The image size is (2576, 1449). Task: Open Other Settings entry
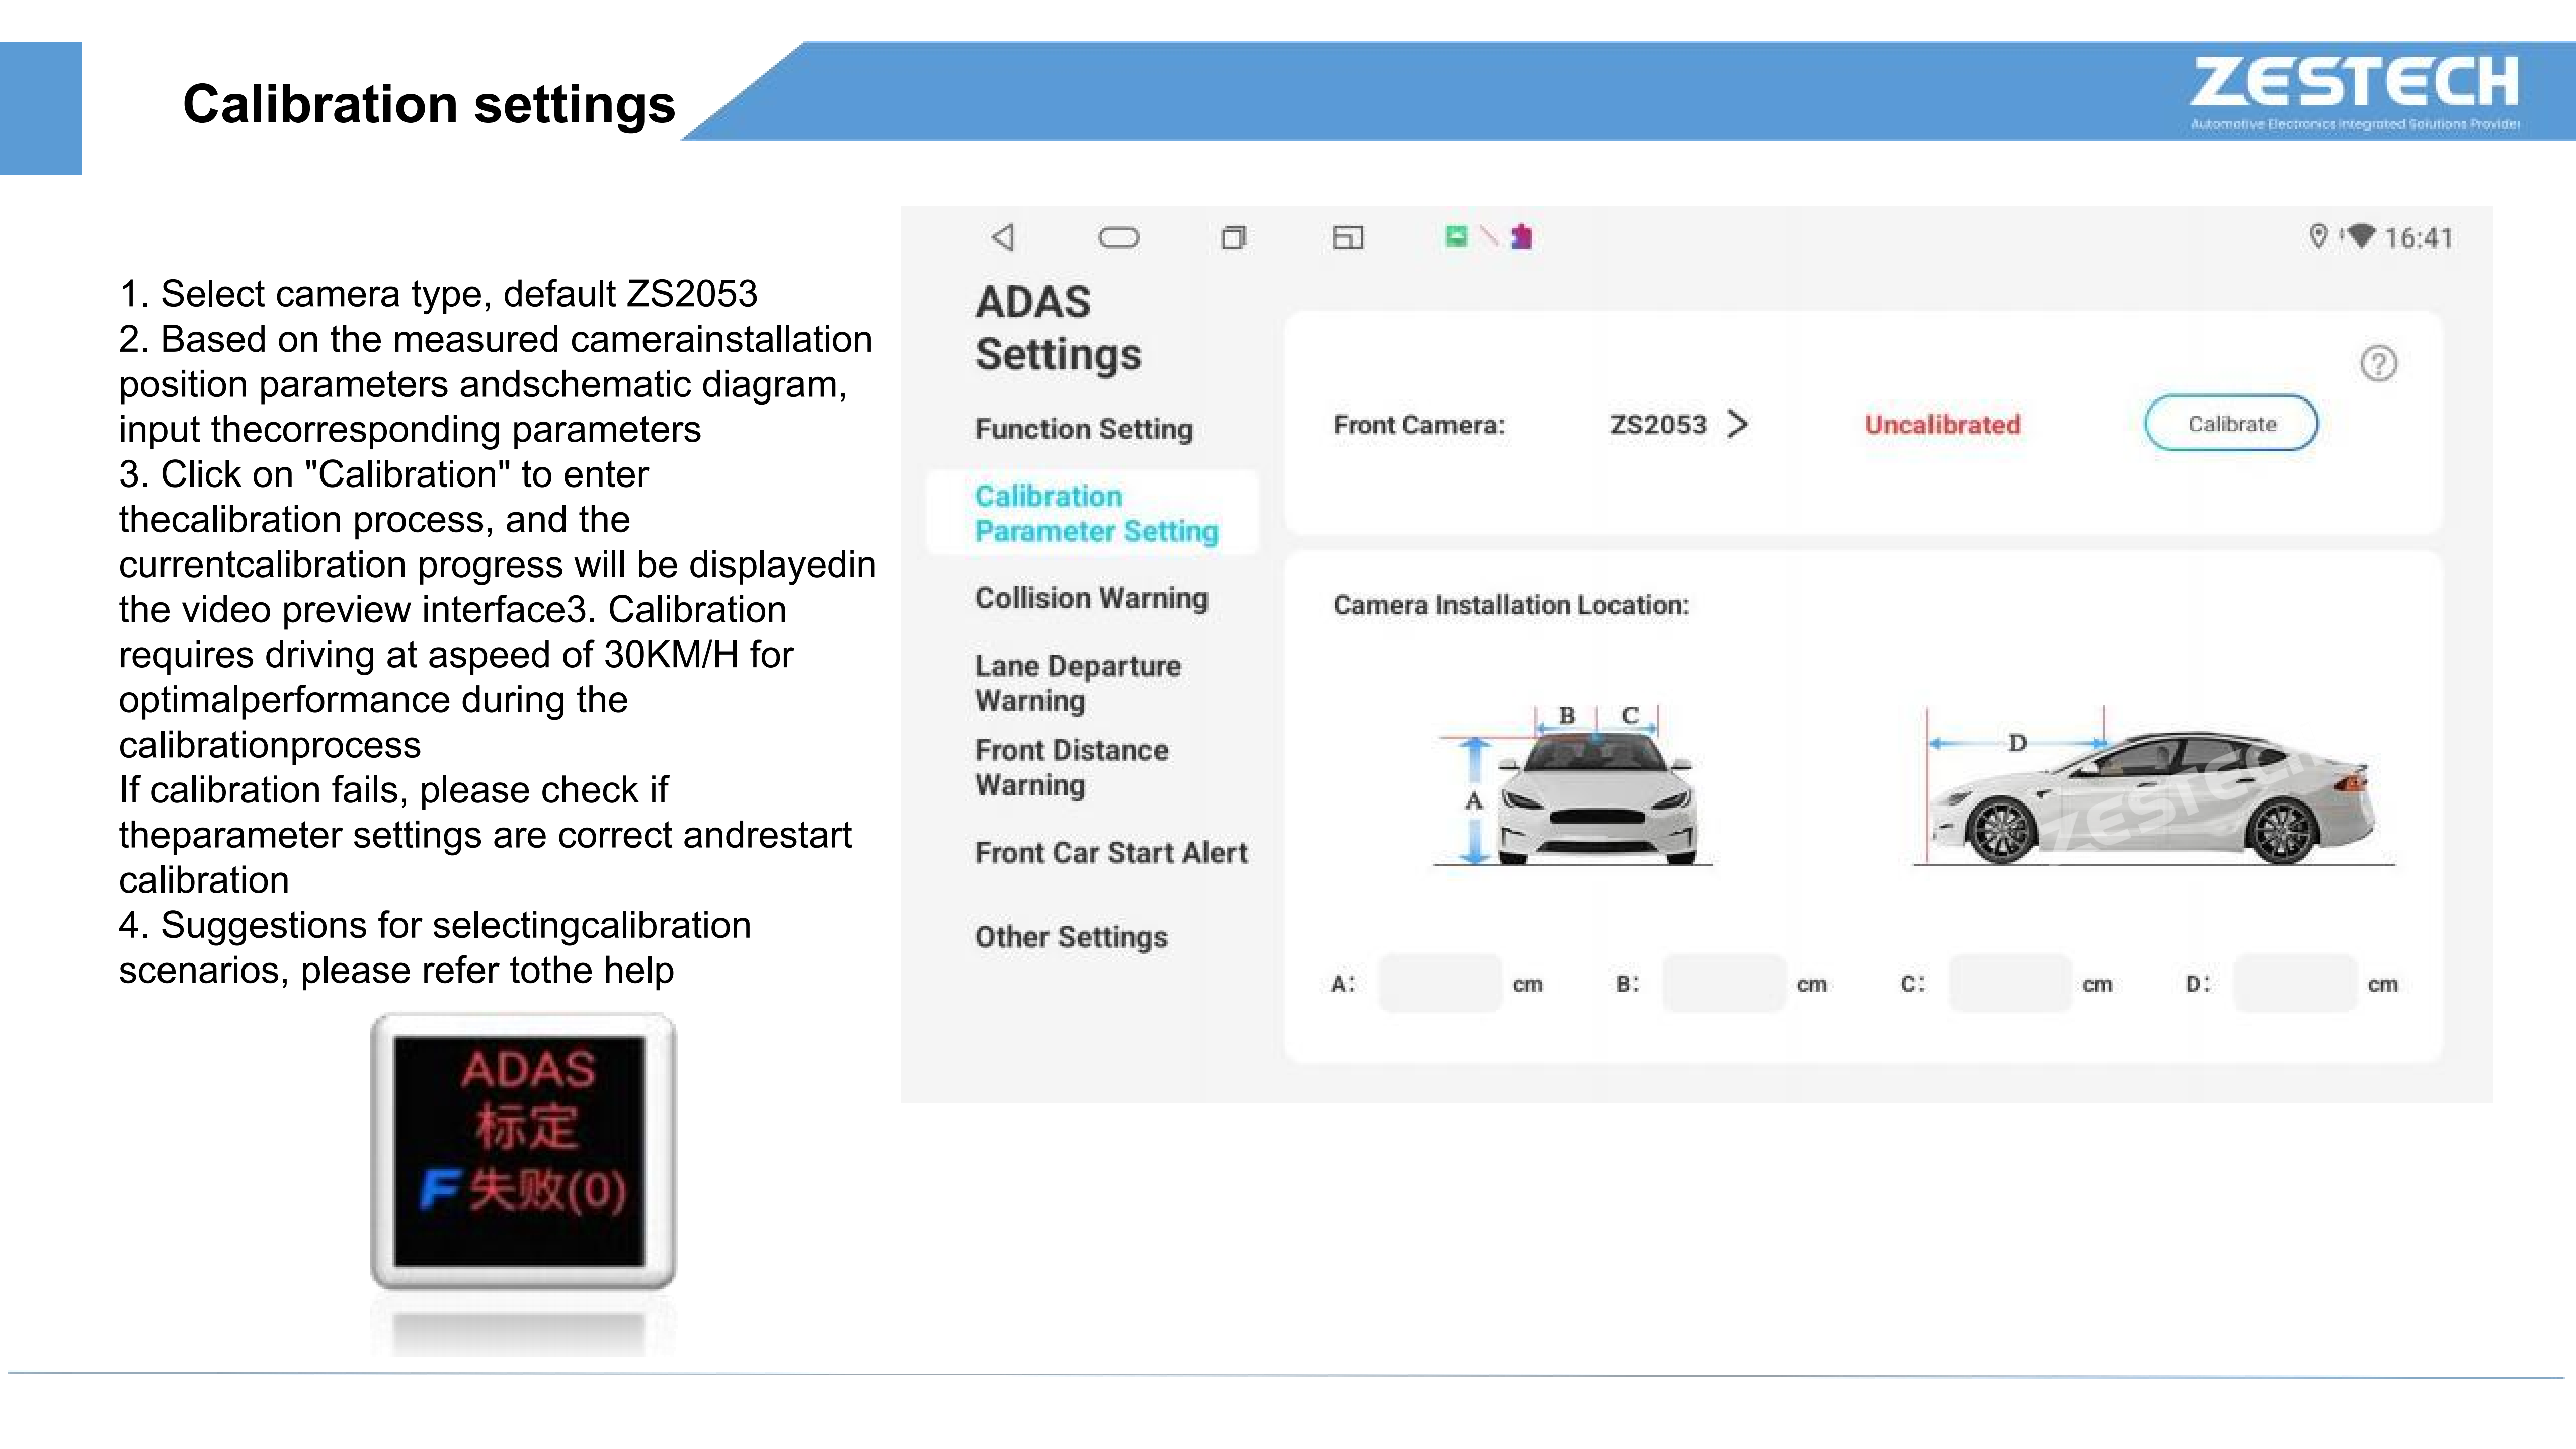pos(1071,937)
